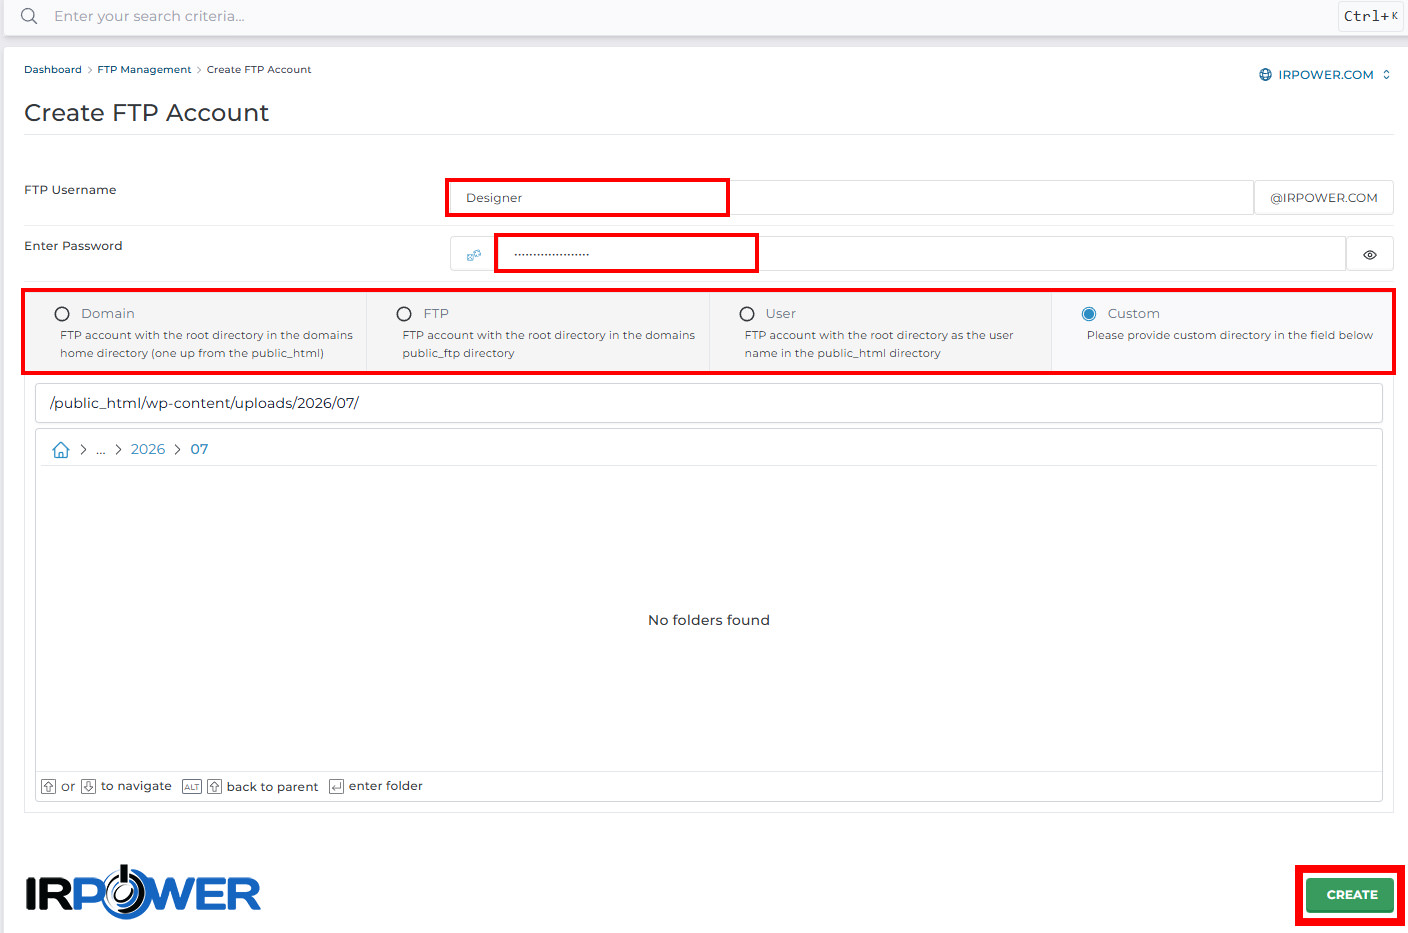Click the domain selector up-down arrows

tap(1386, 75)
